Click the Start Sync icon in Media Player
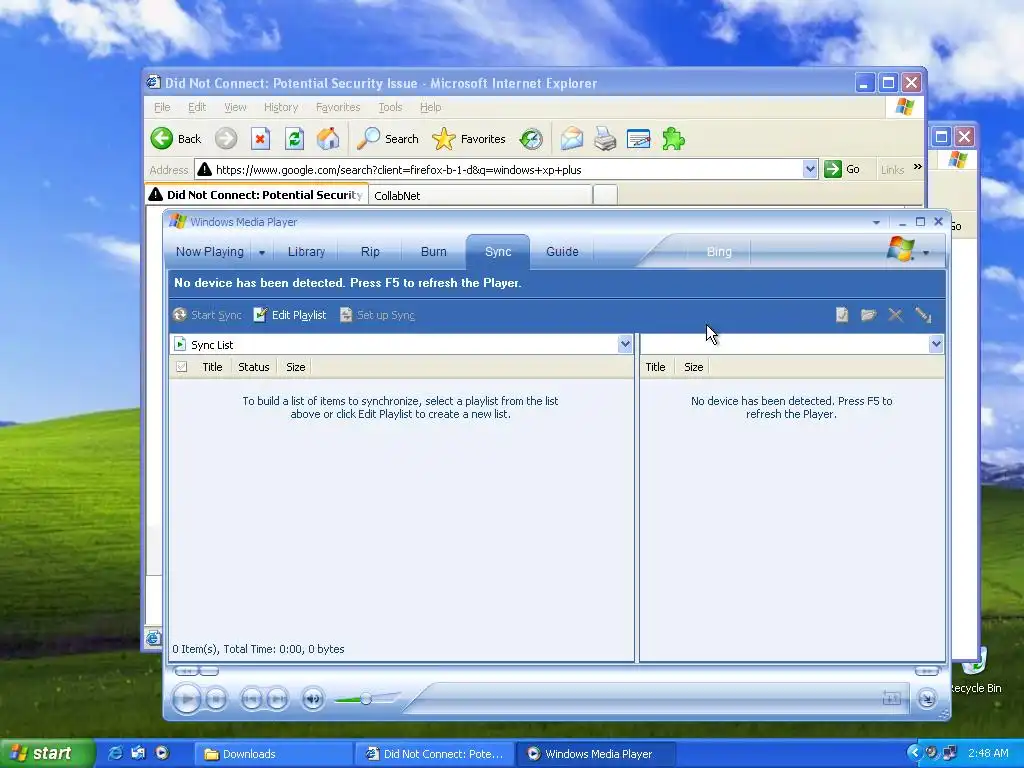This screenshot has height=768, width=1024. tap(180, 315)
